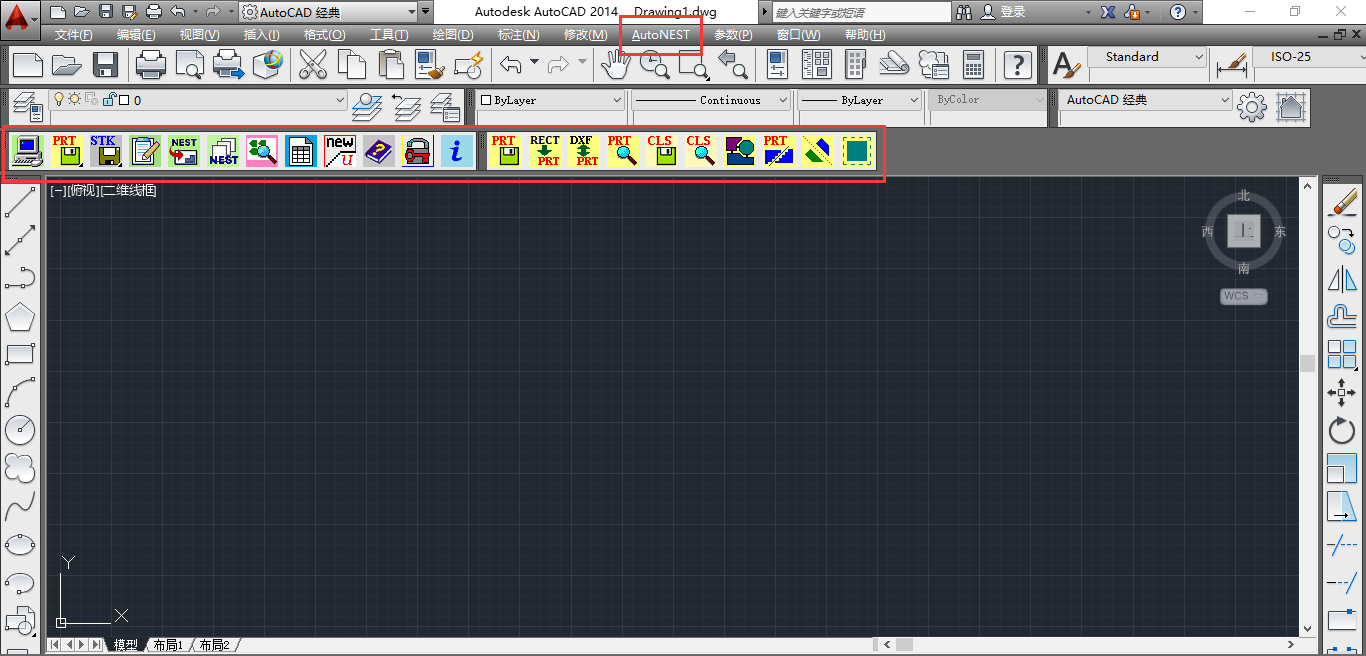Click the ViewCube top face 上
This screenshot has width=1366, height=656.
pyautogui.click(x=1244, y=231)
